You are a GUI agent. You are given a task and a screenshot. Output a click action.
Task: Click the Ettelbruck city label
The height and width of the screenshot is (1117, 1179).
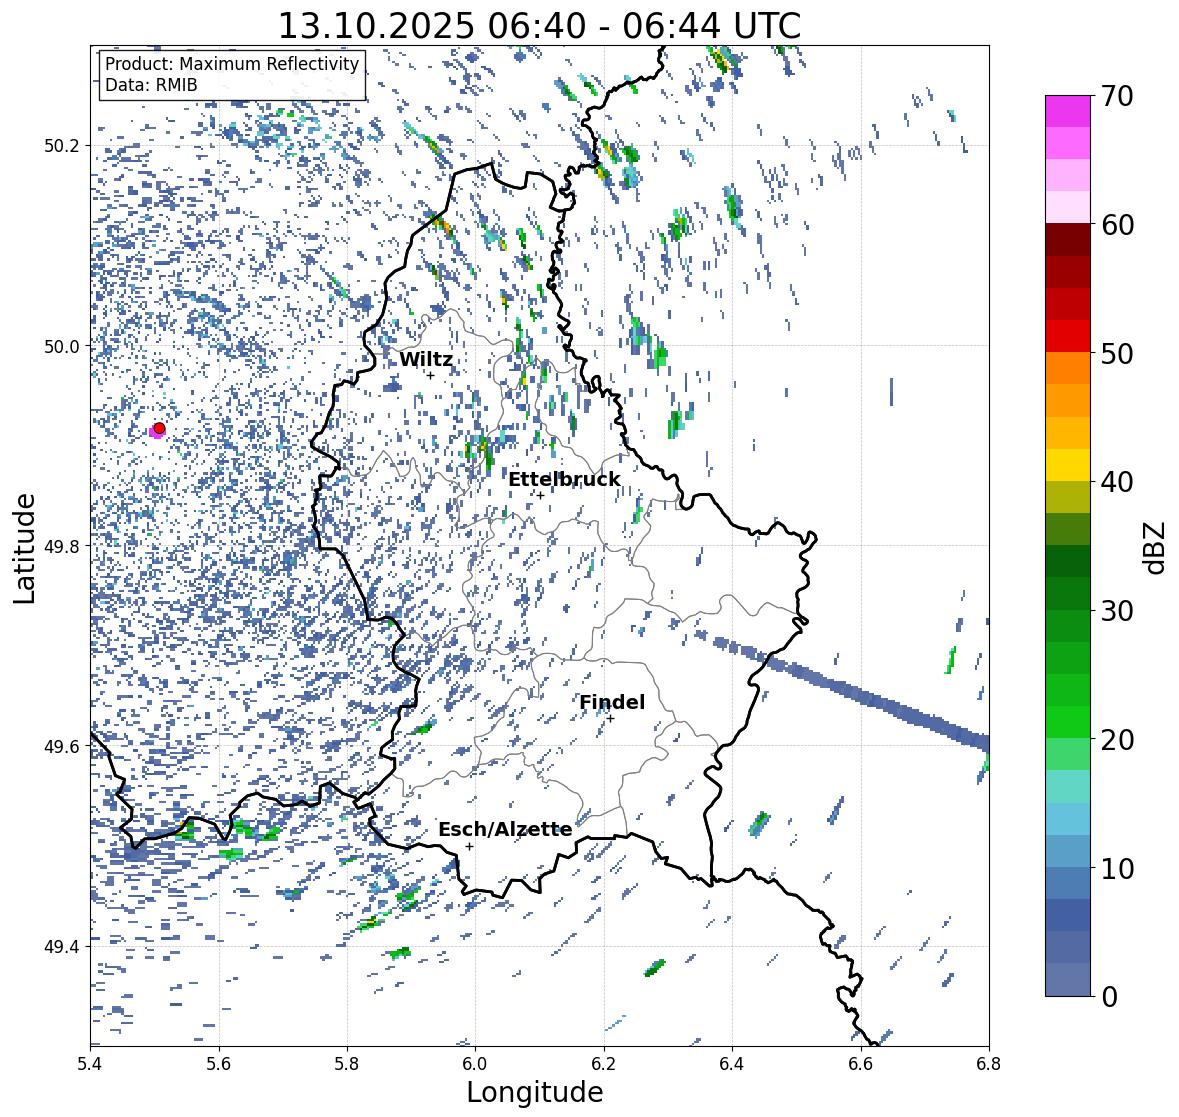click(565, 480)
